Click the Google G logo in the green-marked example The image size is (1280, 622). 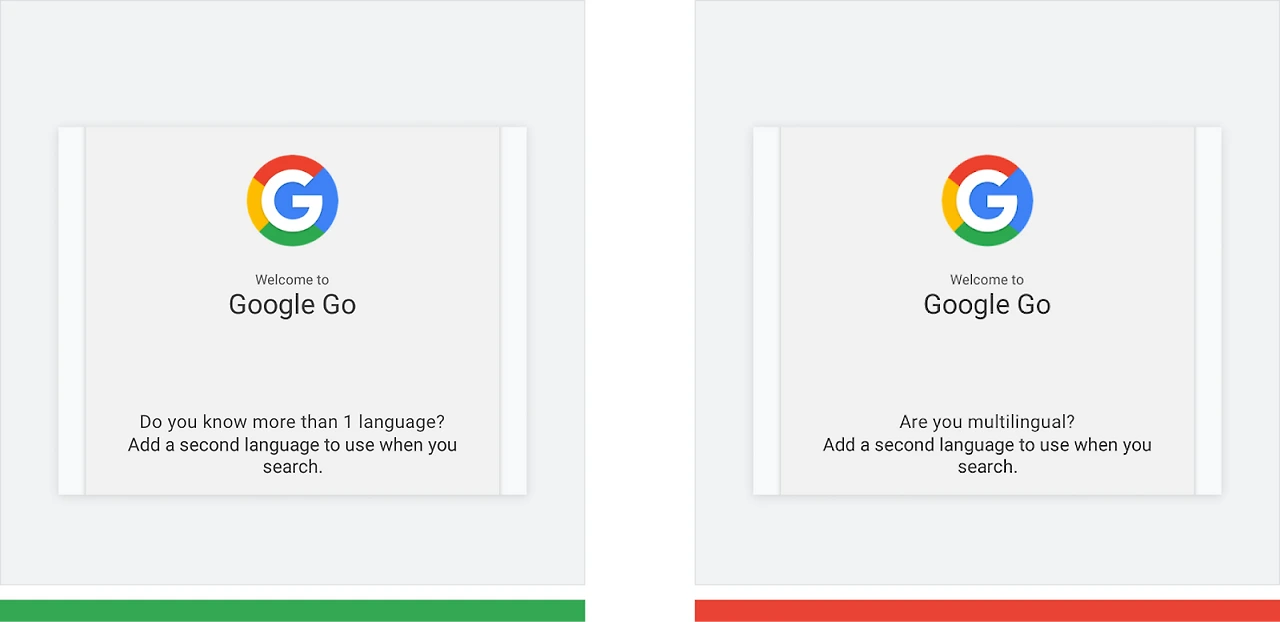(x=292, y=200)
